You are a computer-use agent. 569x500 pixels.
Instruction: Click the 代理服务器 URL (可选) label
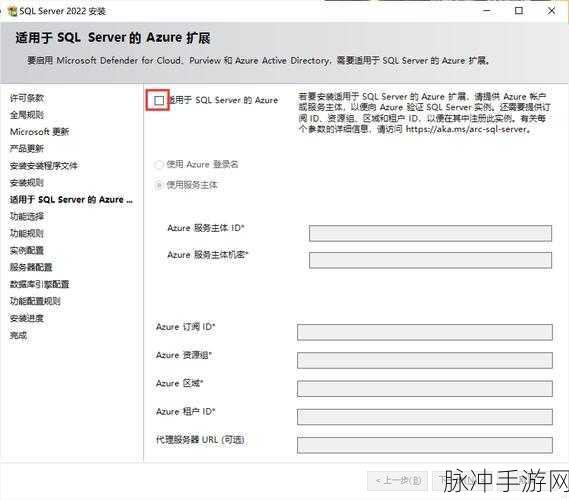pyautogui.click(x=200, y=440)
